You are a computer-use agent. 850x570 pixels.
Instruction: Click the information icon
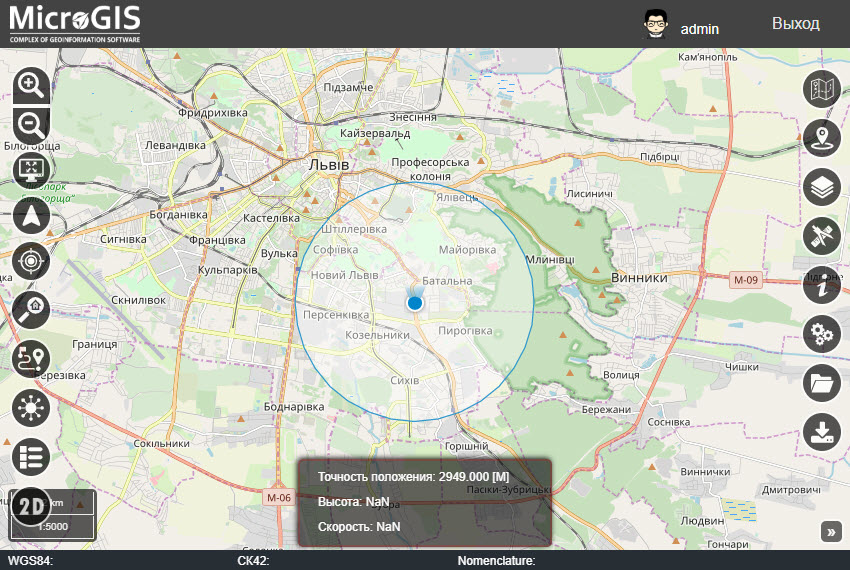pos(821,285)
